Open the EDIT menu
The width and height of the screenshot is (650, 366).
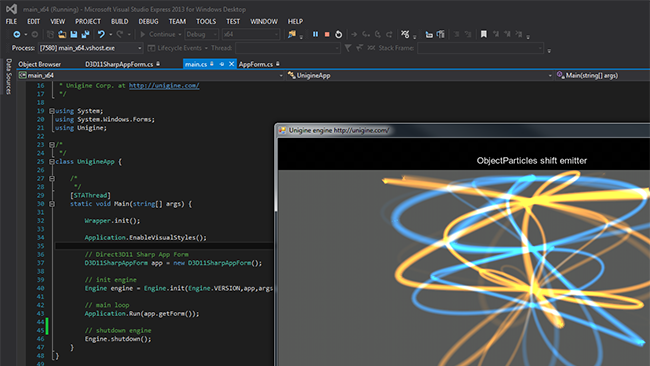34,21
